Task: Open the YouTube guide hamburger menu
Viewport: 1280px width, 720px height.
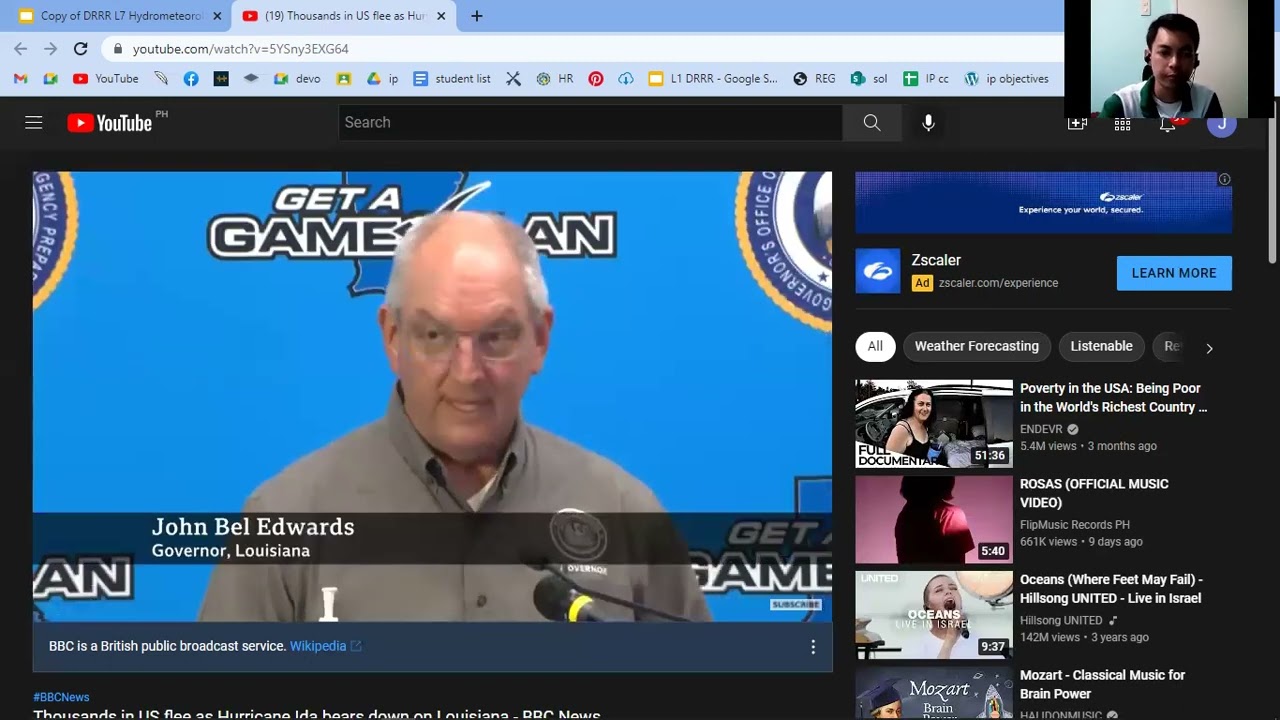Action: pos(34,122)
